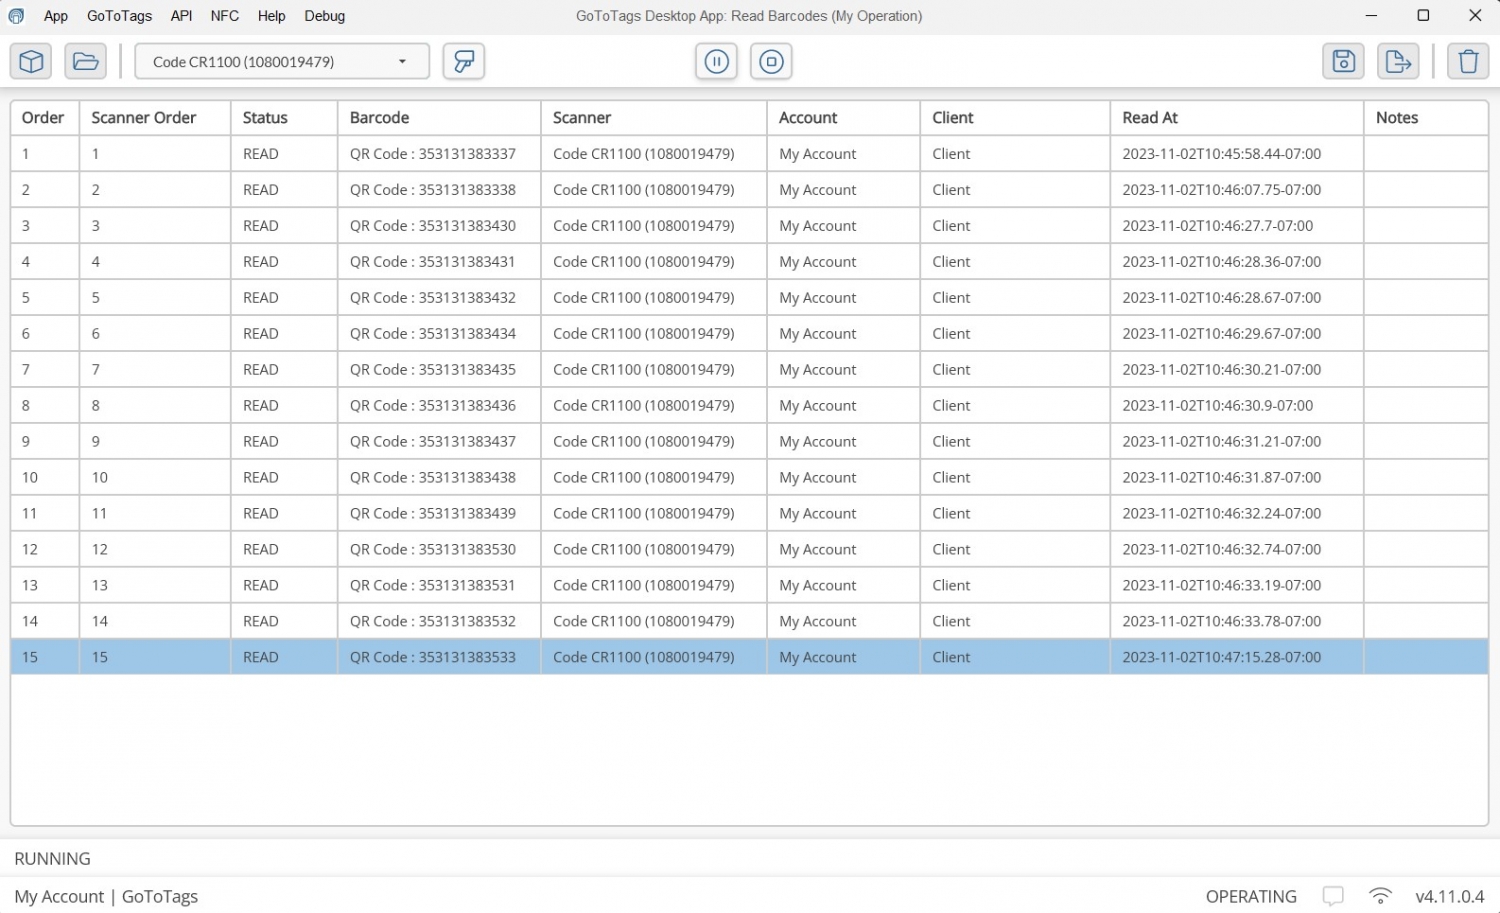Image resolution: width=1500 pixels, height=913 pixels.
Task: Click the My Account | GoToTags link
Action: click(106, 896)
